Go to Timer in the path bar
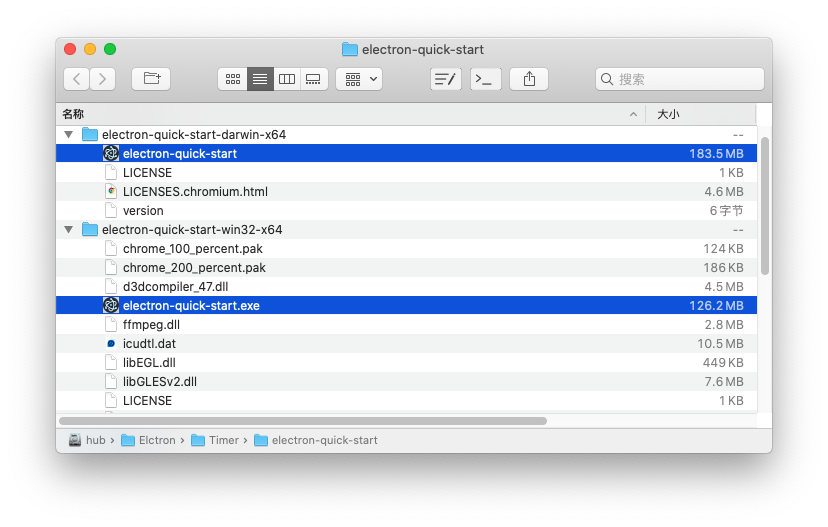 tap(223, 440)
